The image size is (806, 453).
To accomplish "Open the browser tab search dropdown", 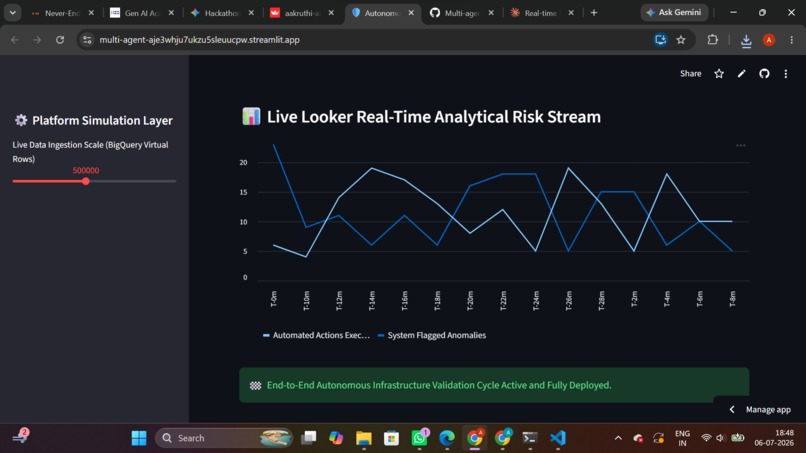I will pyautogui.click(x=12, y=12).
